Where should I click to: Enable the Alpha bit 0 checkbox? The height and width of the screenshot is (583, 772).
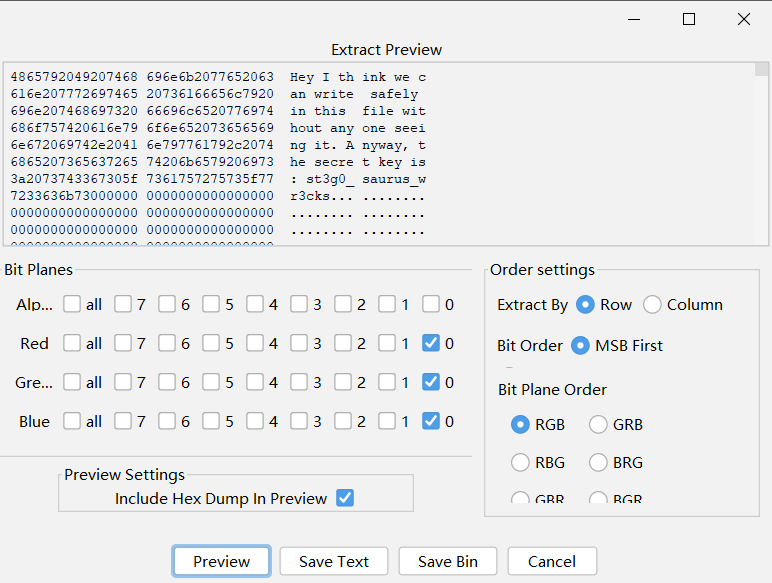(431, 304)
